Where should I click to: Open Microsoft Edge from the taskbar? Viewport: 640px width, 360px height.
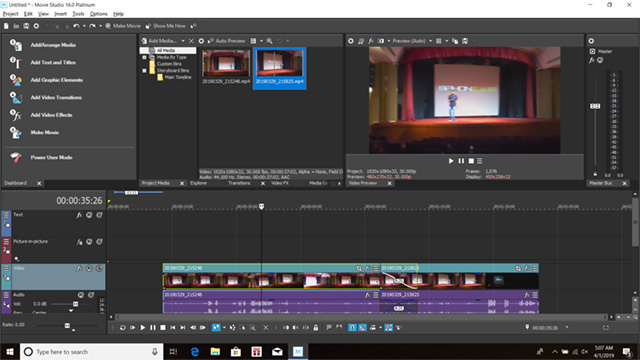[x=195, y=351]
